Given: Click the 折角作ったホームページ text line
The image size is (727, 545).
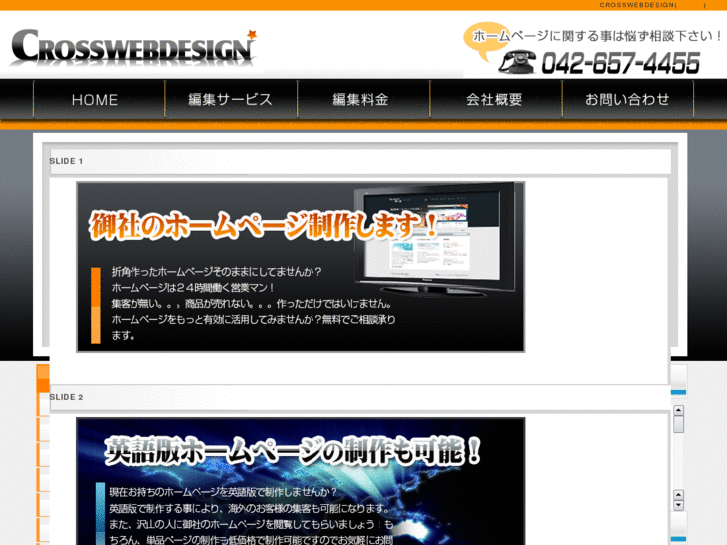Looking at the screenshot, I should 217,272.
